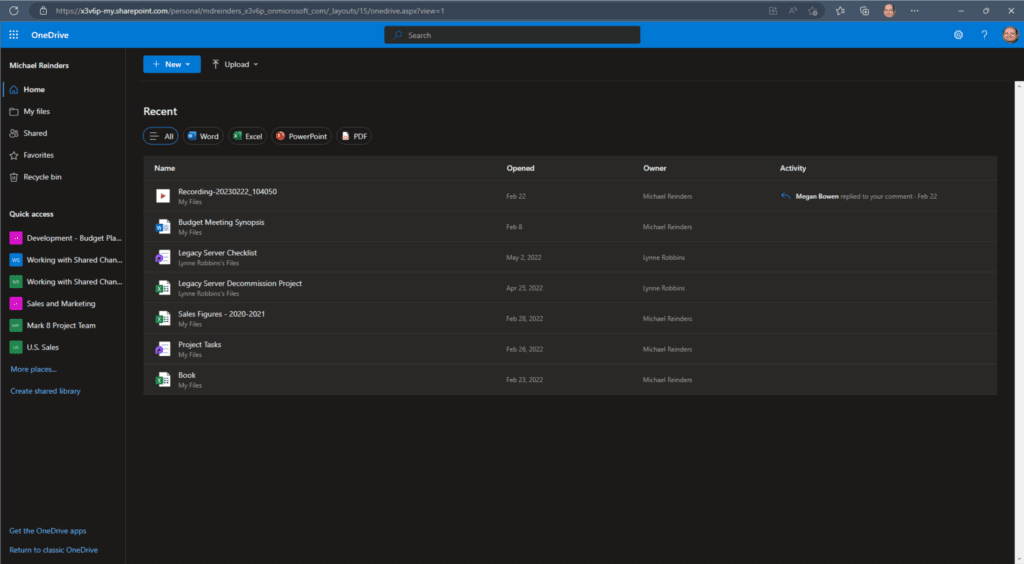Click the file icon for Legacy Server Checklist
The height and width of the screenshot is (564, 1024).
[163, 257]
